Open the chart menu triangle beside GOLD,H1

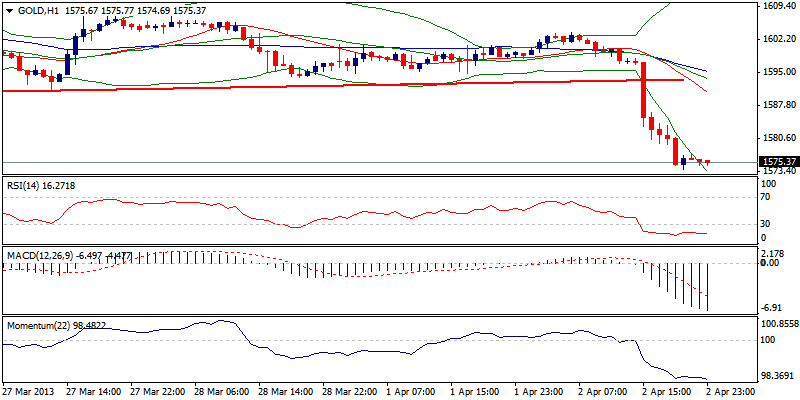pyautogui.click(x=8, y=10)
